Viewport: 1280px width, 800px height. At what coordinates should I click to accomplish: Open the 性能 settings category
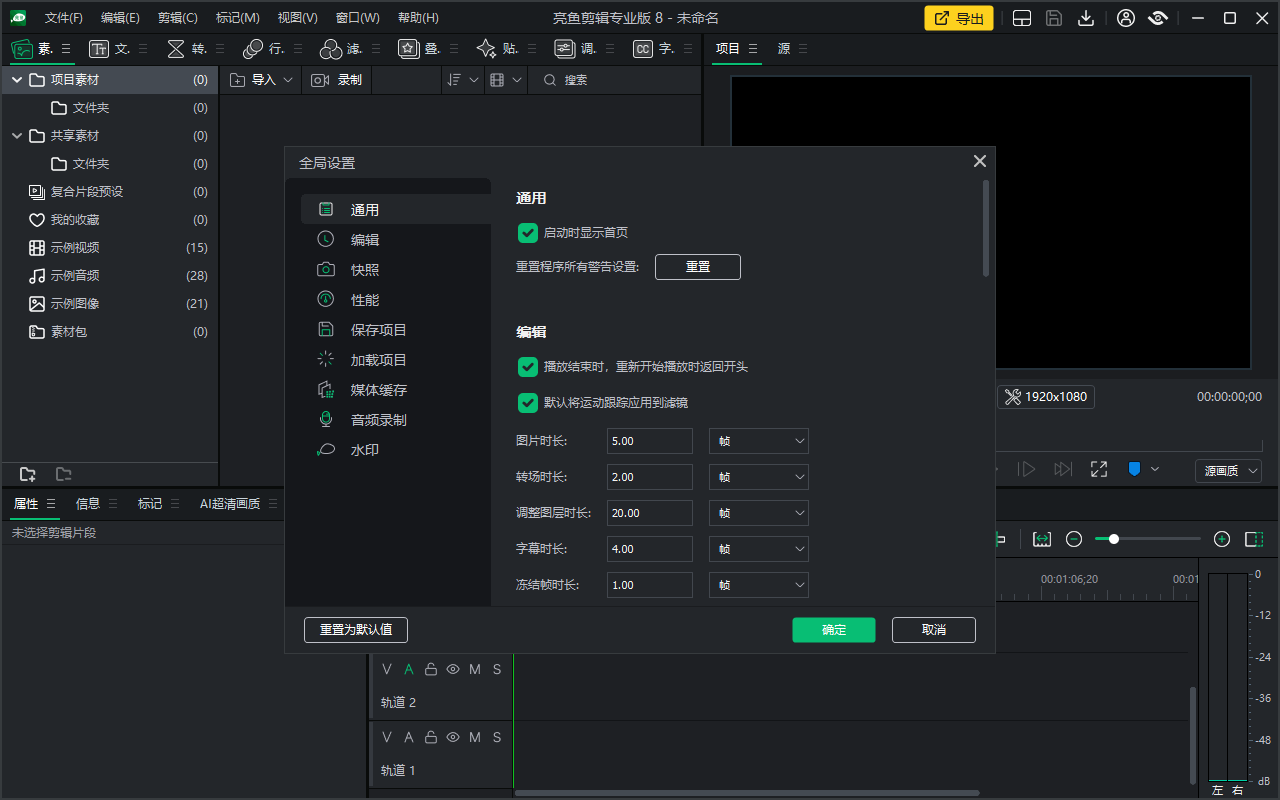395,300
